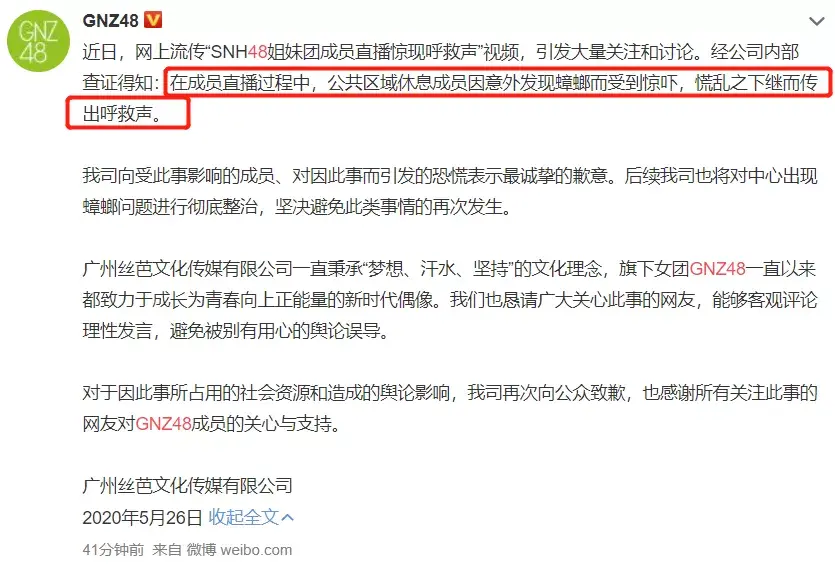
Task: Click the company signature line above the date
Action: pos(187,486)
